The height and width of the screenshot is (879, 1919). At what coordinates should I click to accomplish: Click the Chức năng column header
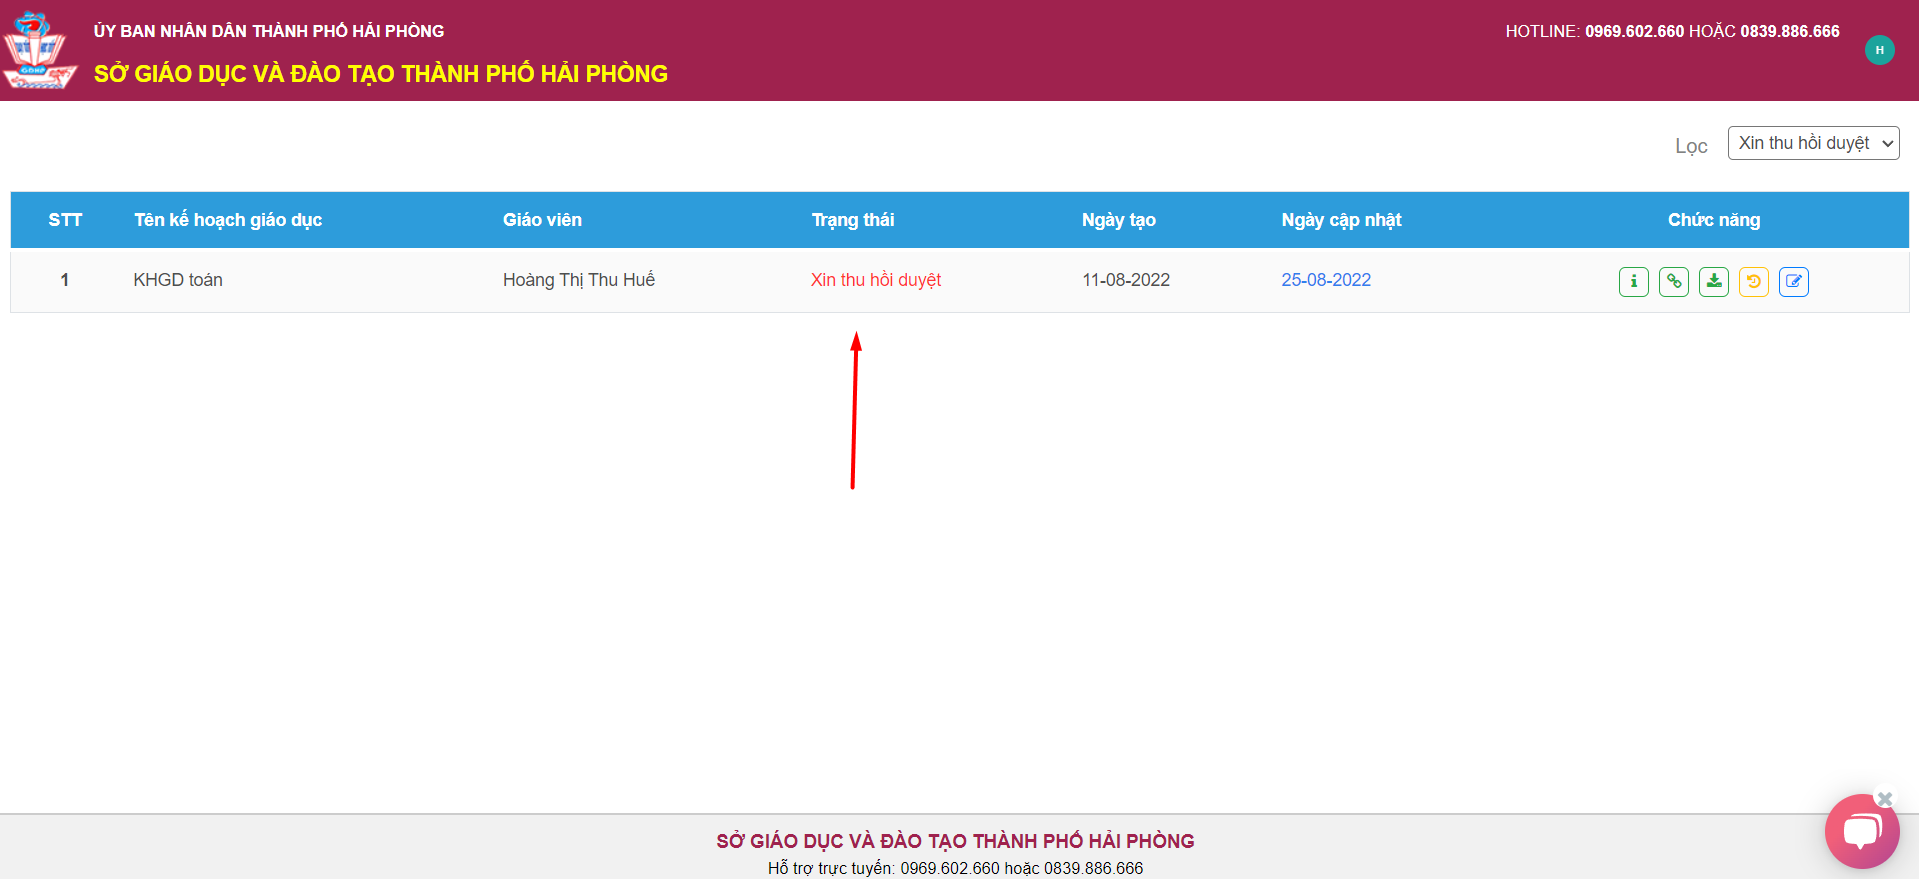[x=1714, y=220]
